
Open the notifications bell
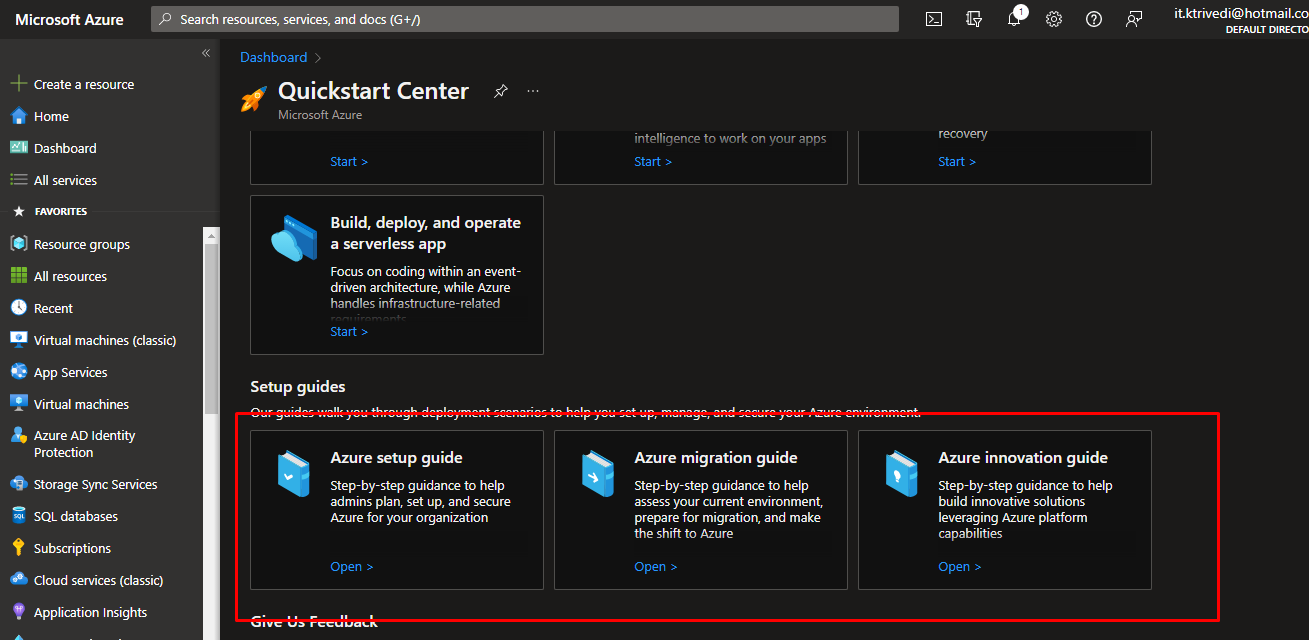pos(1014,19)
